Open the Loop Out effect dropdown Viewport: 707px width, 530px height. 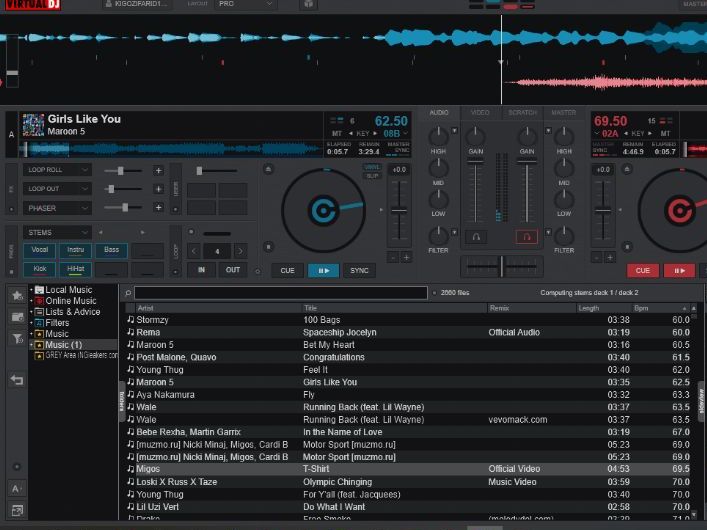point(57,189)
